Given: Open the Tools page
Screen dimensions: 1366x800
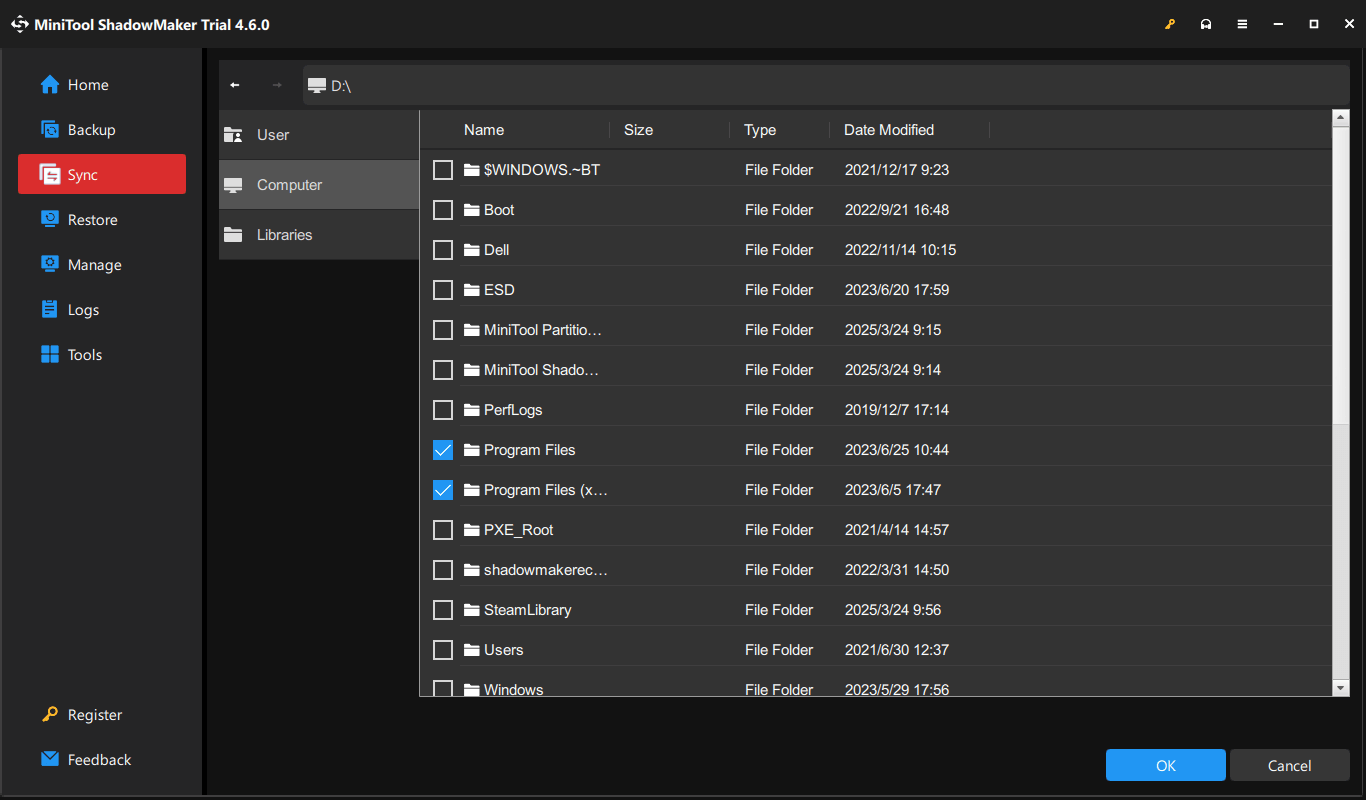Looking at the screenshot, I should 102,355.
